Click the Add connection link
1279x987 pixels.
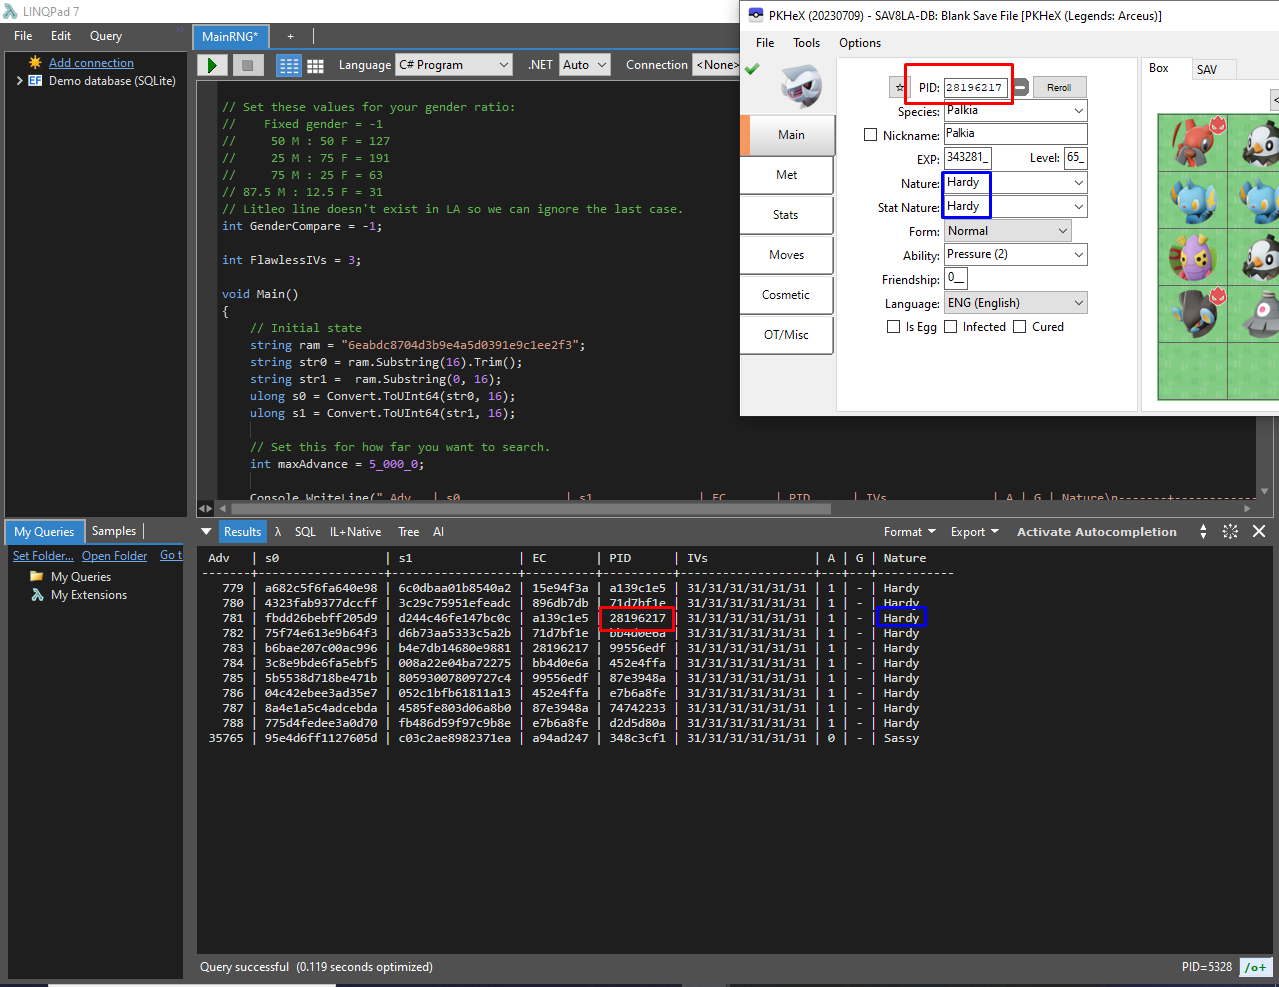click(x=91, y=63)
